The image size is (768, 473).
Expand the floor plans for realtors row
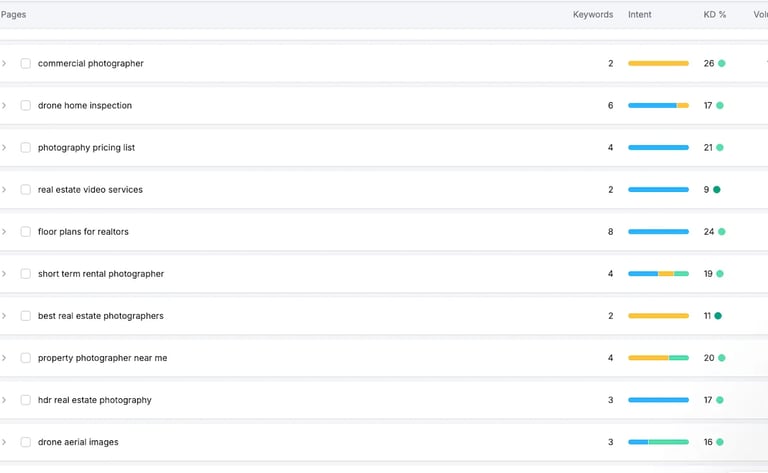tap(4, 232)
